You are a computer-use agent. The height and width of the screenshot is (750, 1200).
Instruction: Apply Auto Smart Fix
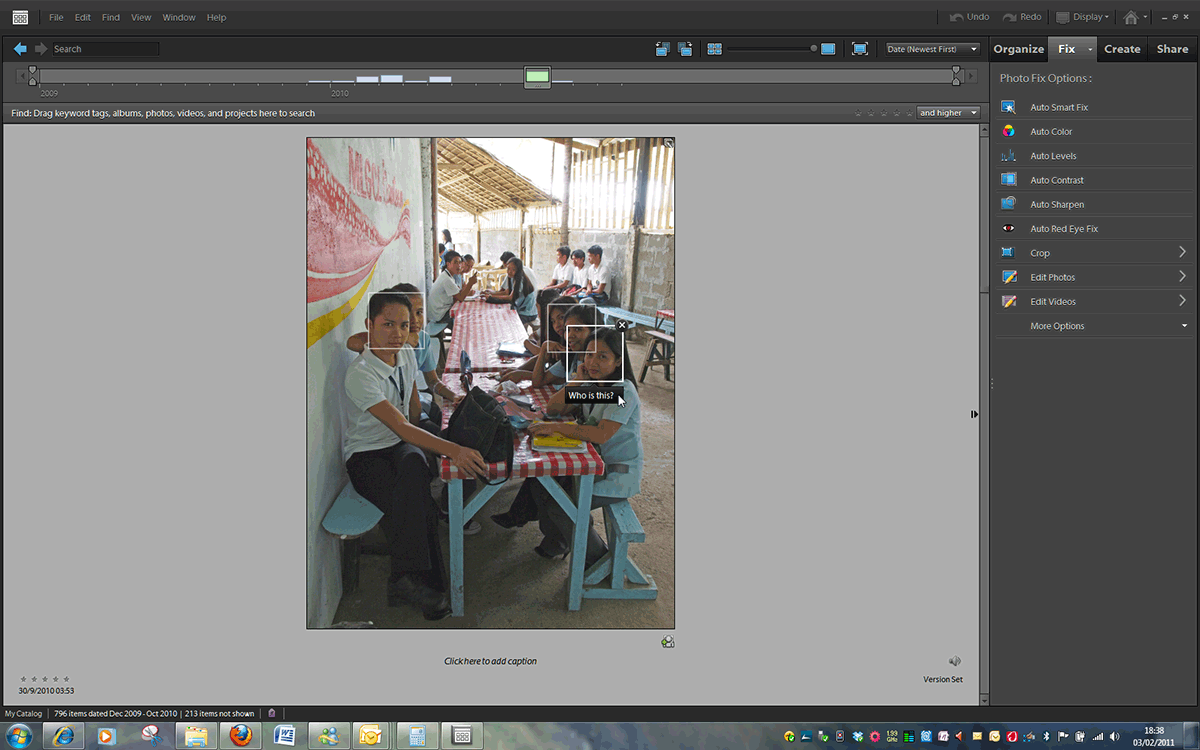pyautogui.click(x=1059, y=107)
